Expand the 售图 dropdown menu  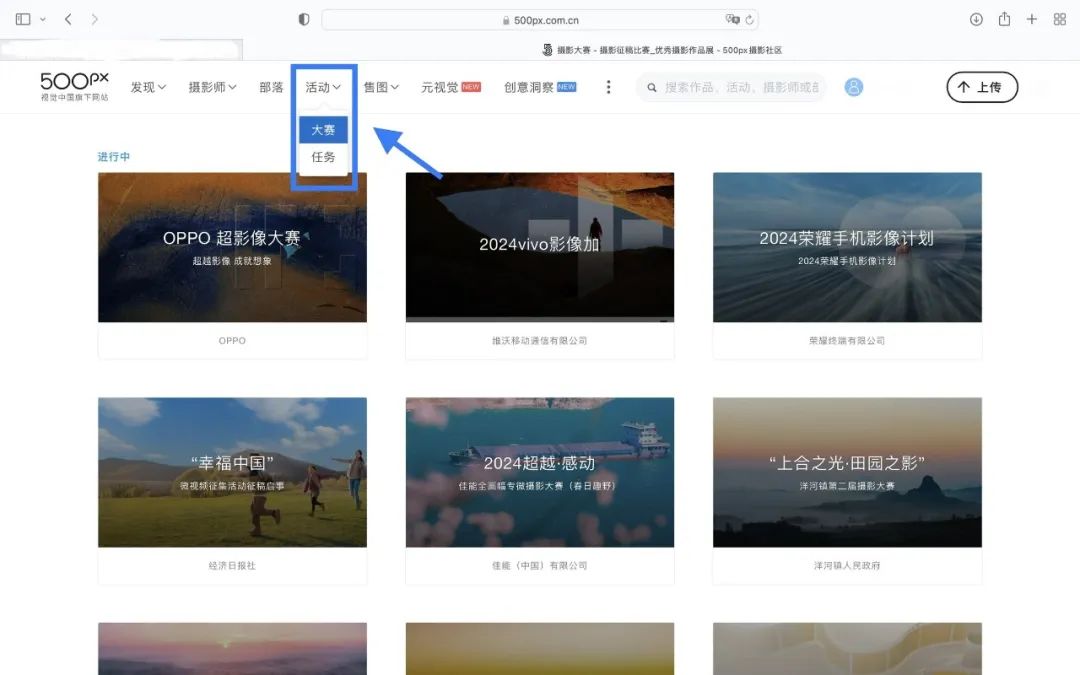coord(381,87)
